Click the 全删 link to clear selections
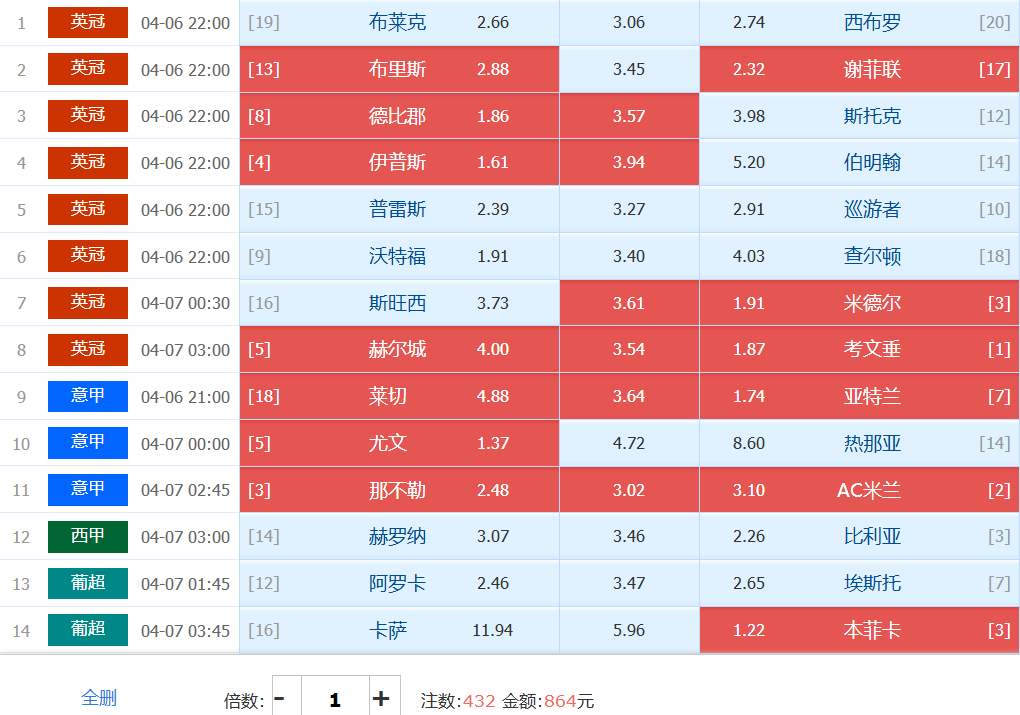This screenshot has height=715, width=1020. coord(98,698)
